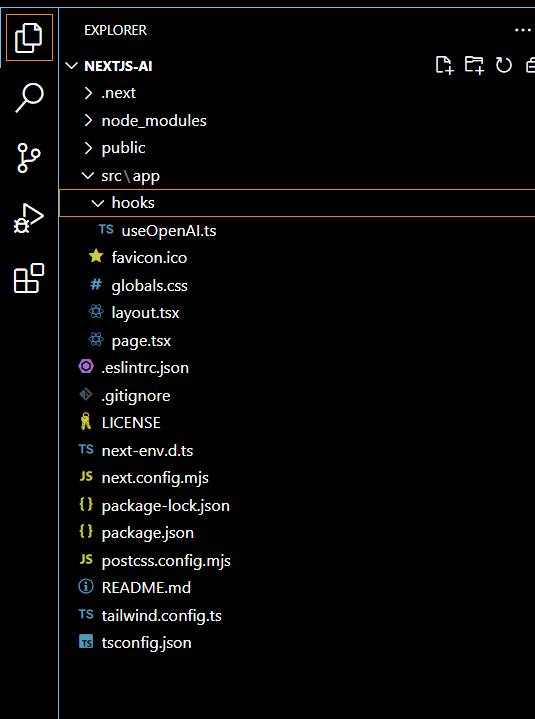The width and height of the screenshot is (535, 719).
Task: Open next-env.d.ts file name
Action: 148,450
